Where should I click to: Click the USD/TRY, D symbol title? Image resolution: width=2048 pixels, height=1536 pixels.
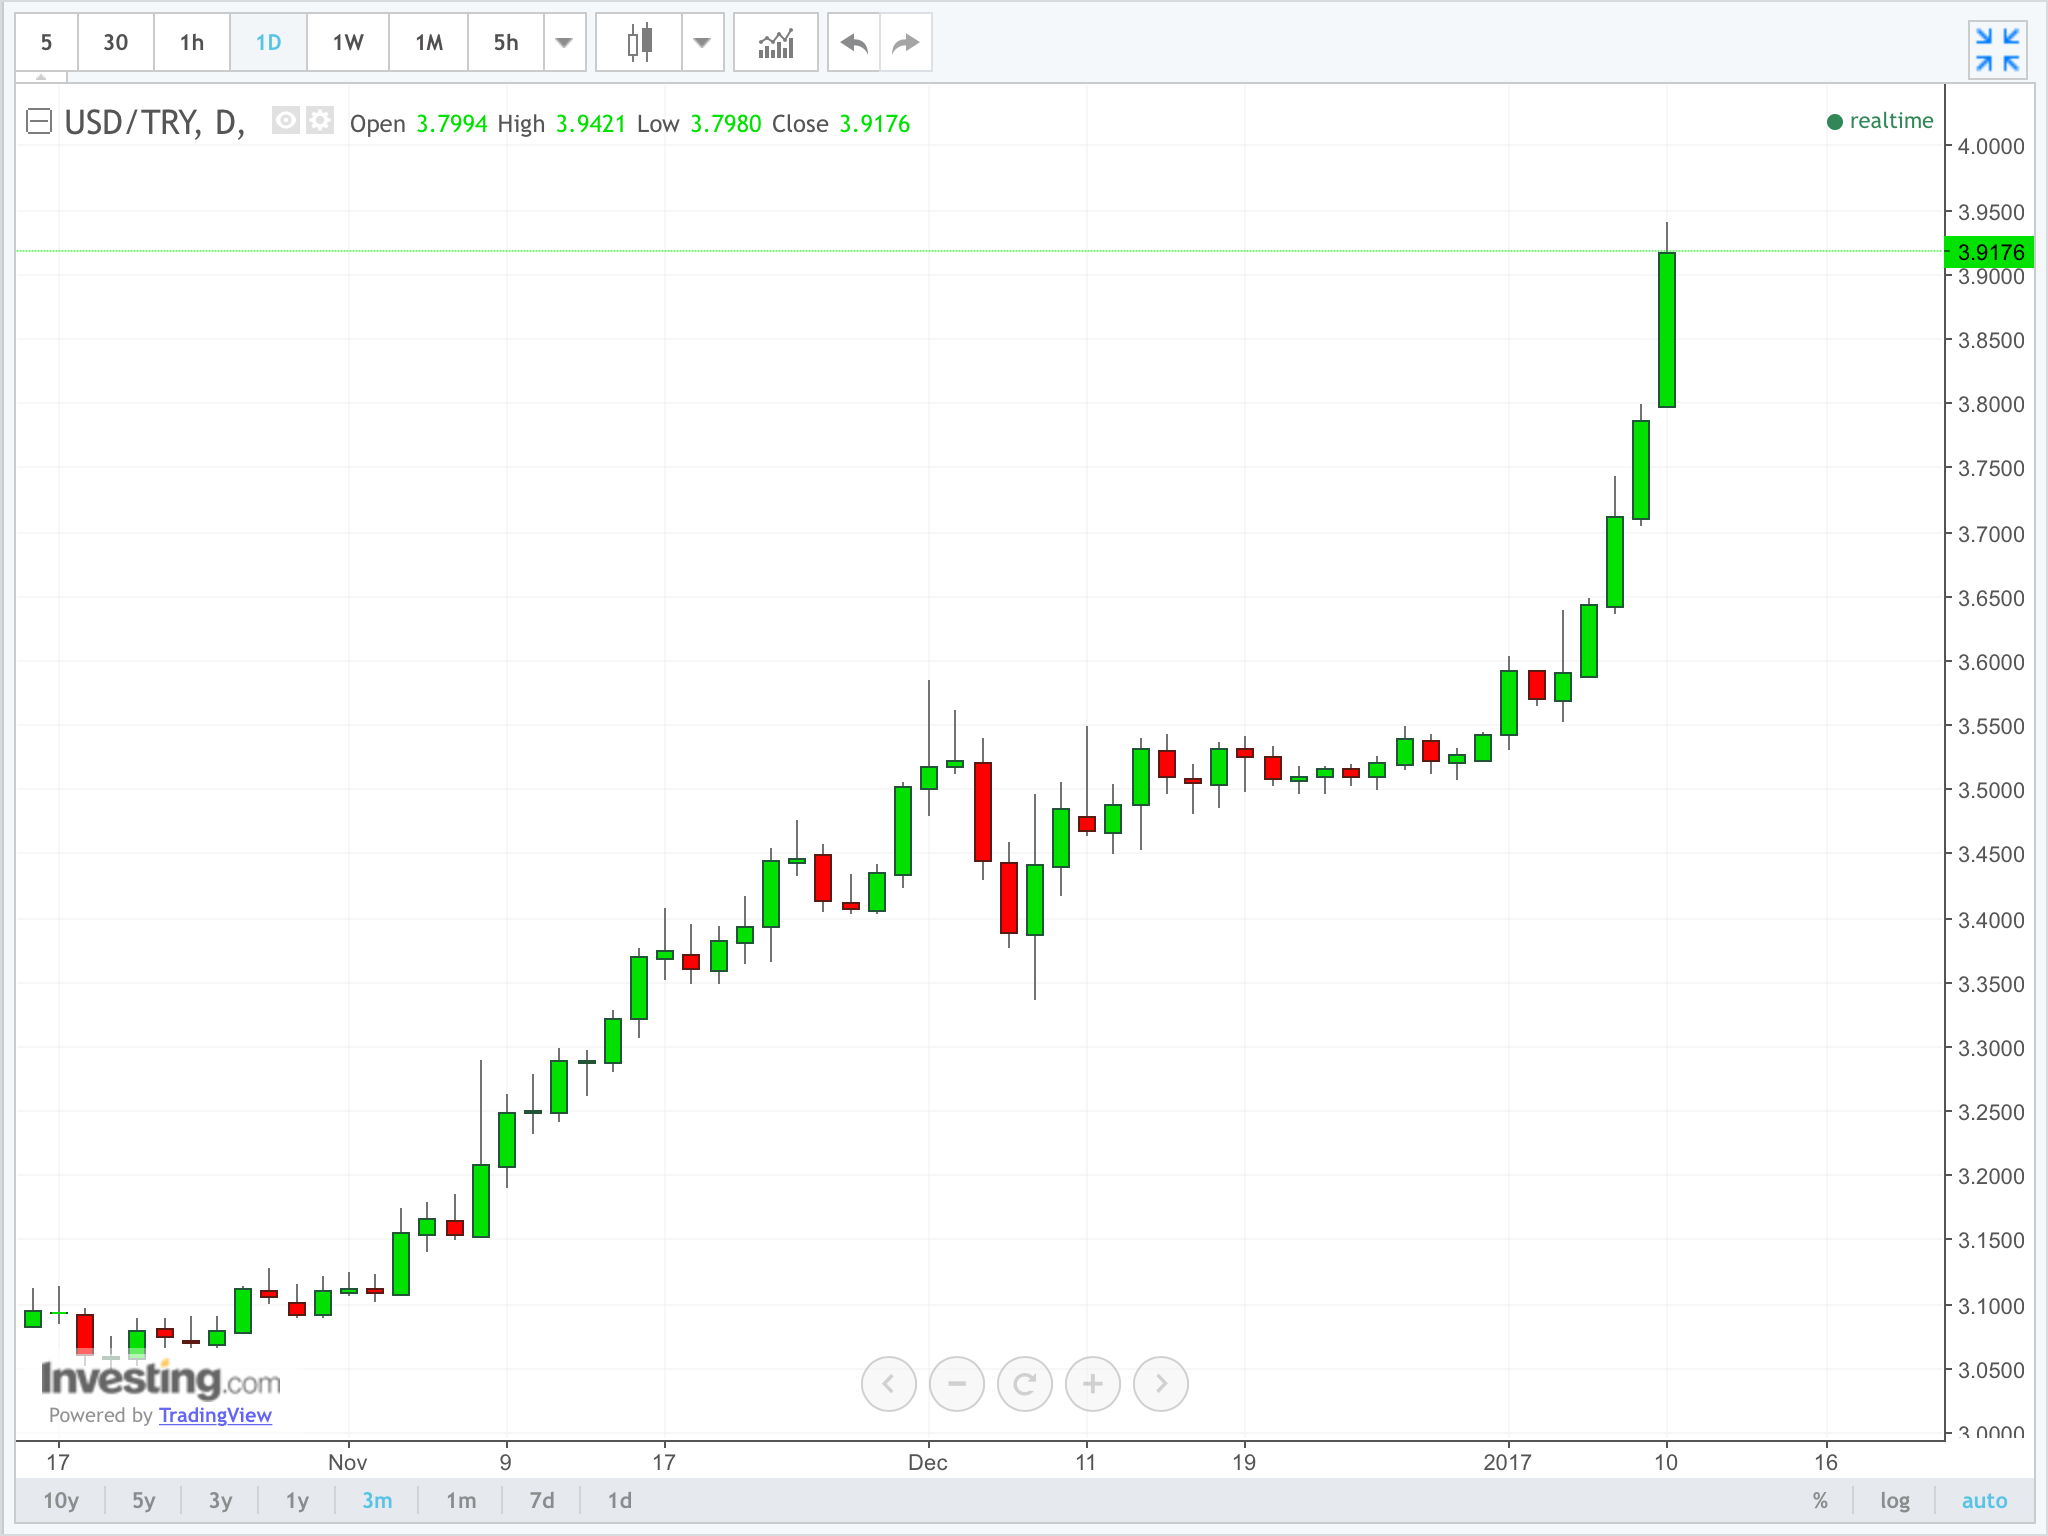[x=155, y=122]
